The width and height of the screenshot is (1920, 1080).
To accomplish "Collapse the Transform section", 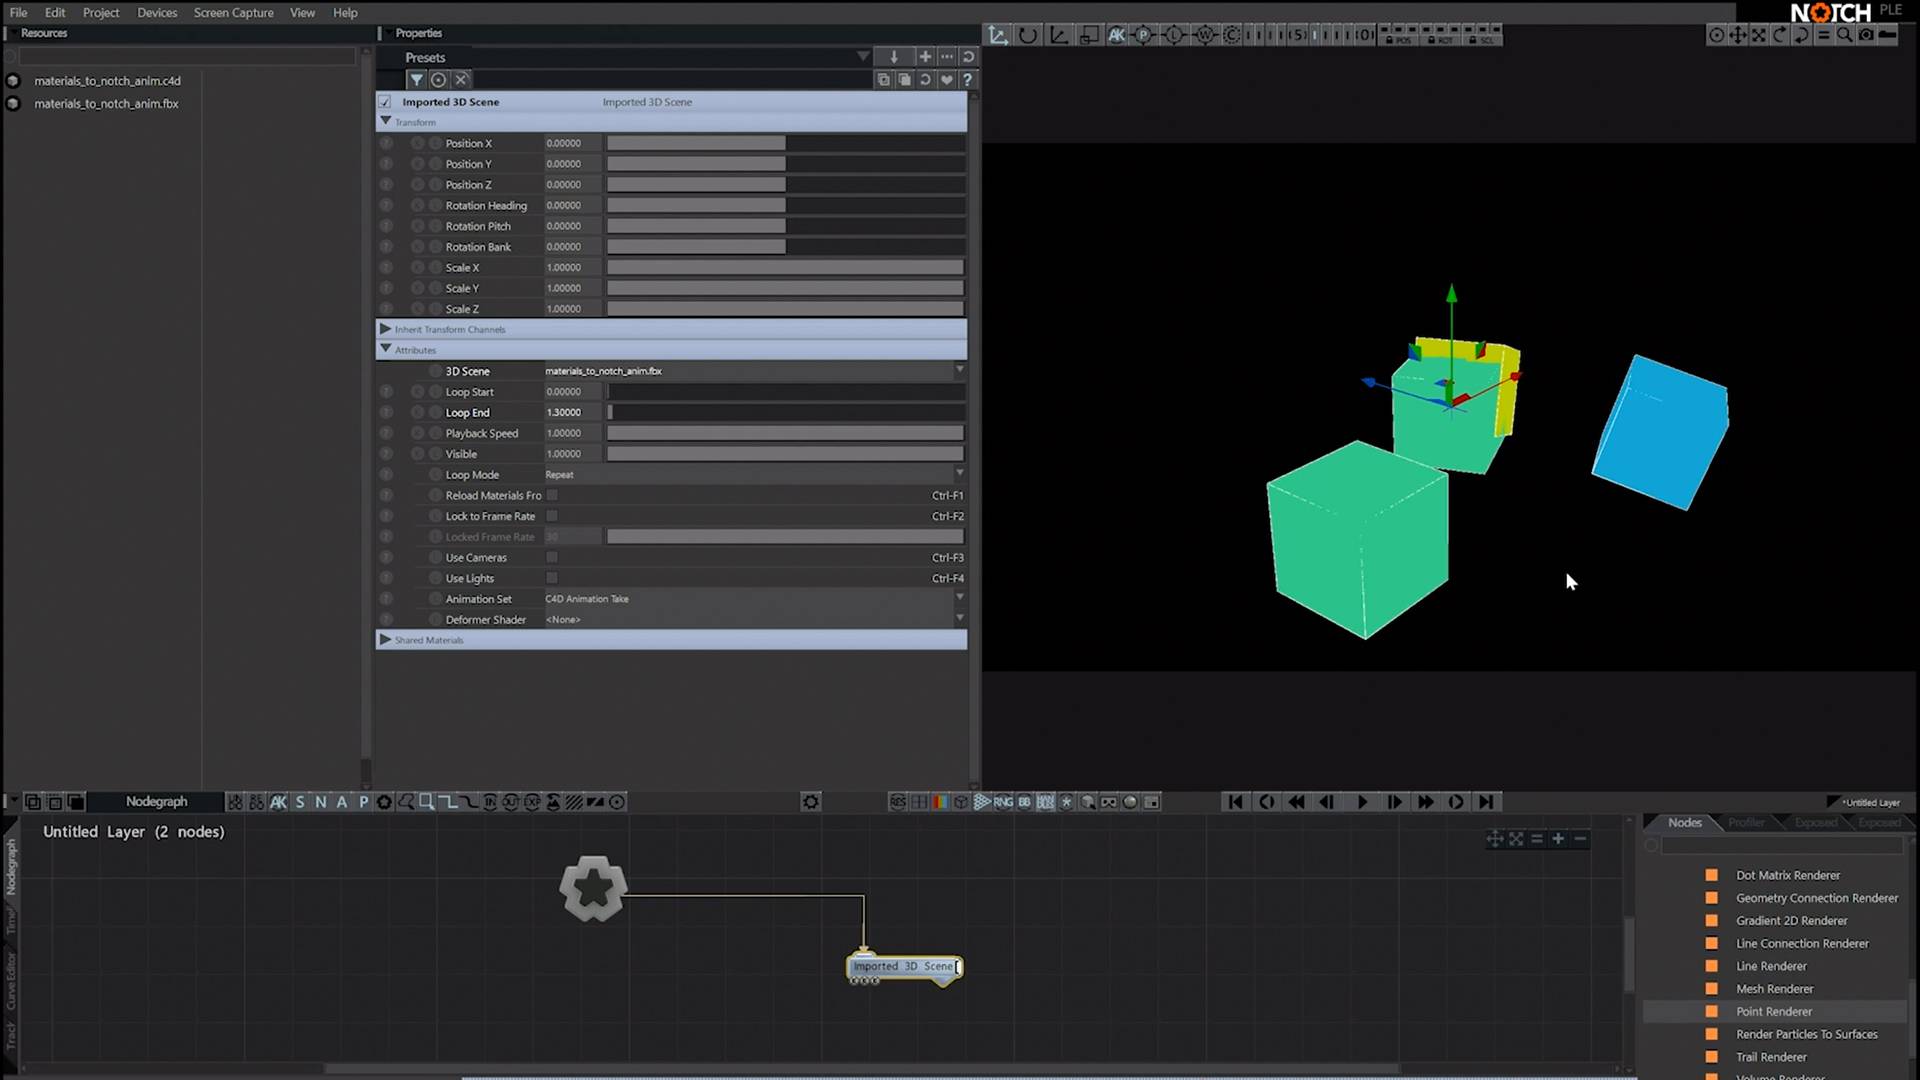I will [x=386, y=121].
